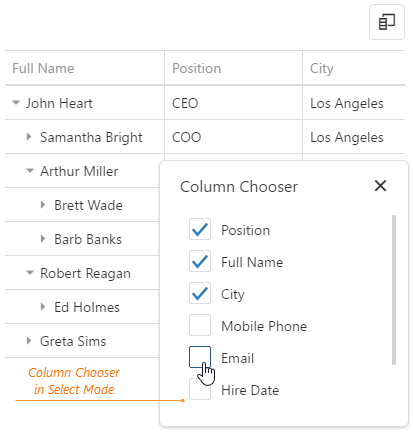Click the Greta Sims name text
Image resolution: width=413 pixels, height=432 pixels.
[73, 341]
